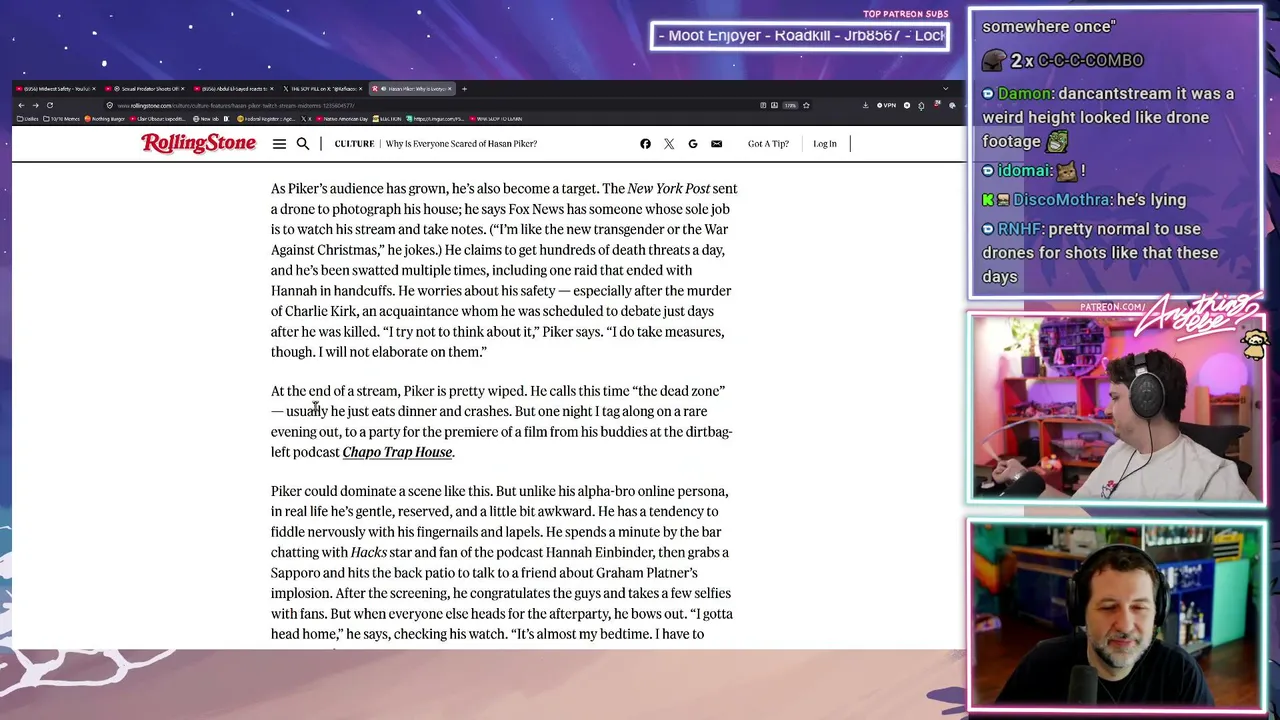Open the Rolling Stone search icon
This screenshot has height=720, width=1280.
pos(303,144)
